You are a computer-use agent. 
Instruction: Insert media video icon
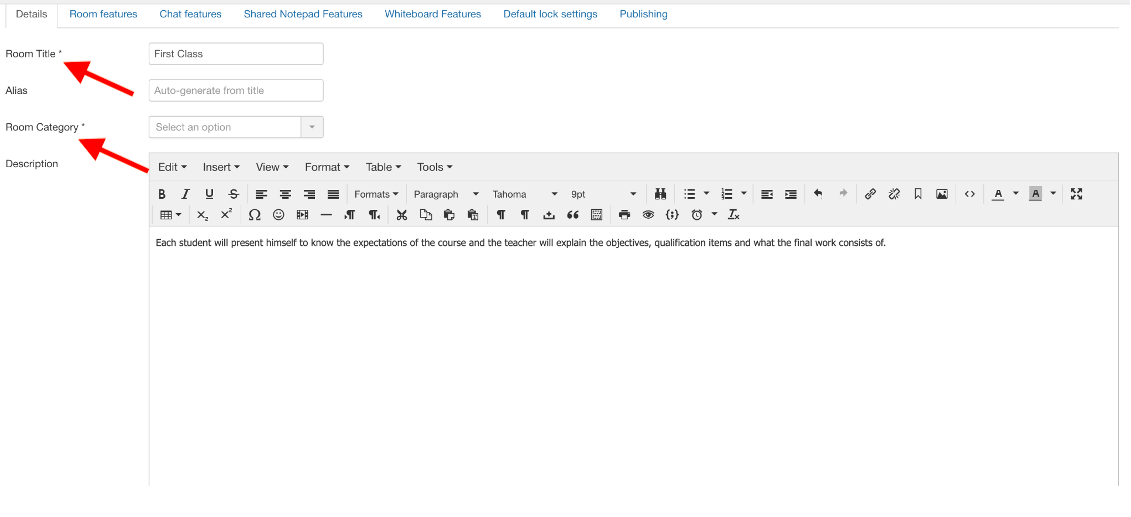(302, 215)
